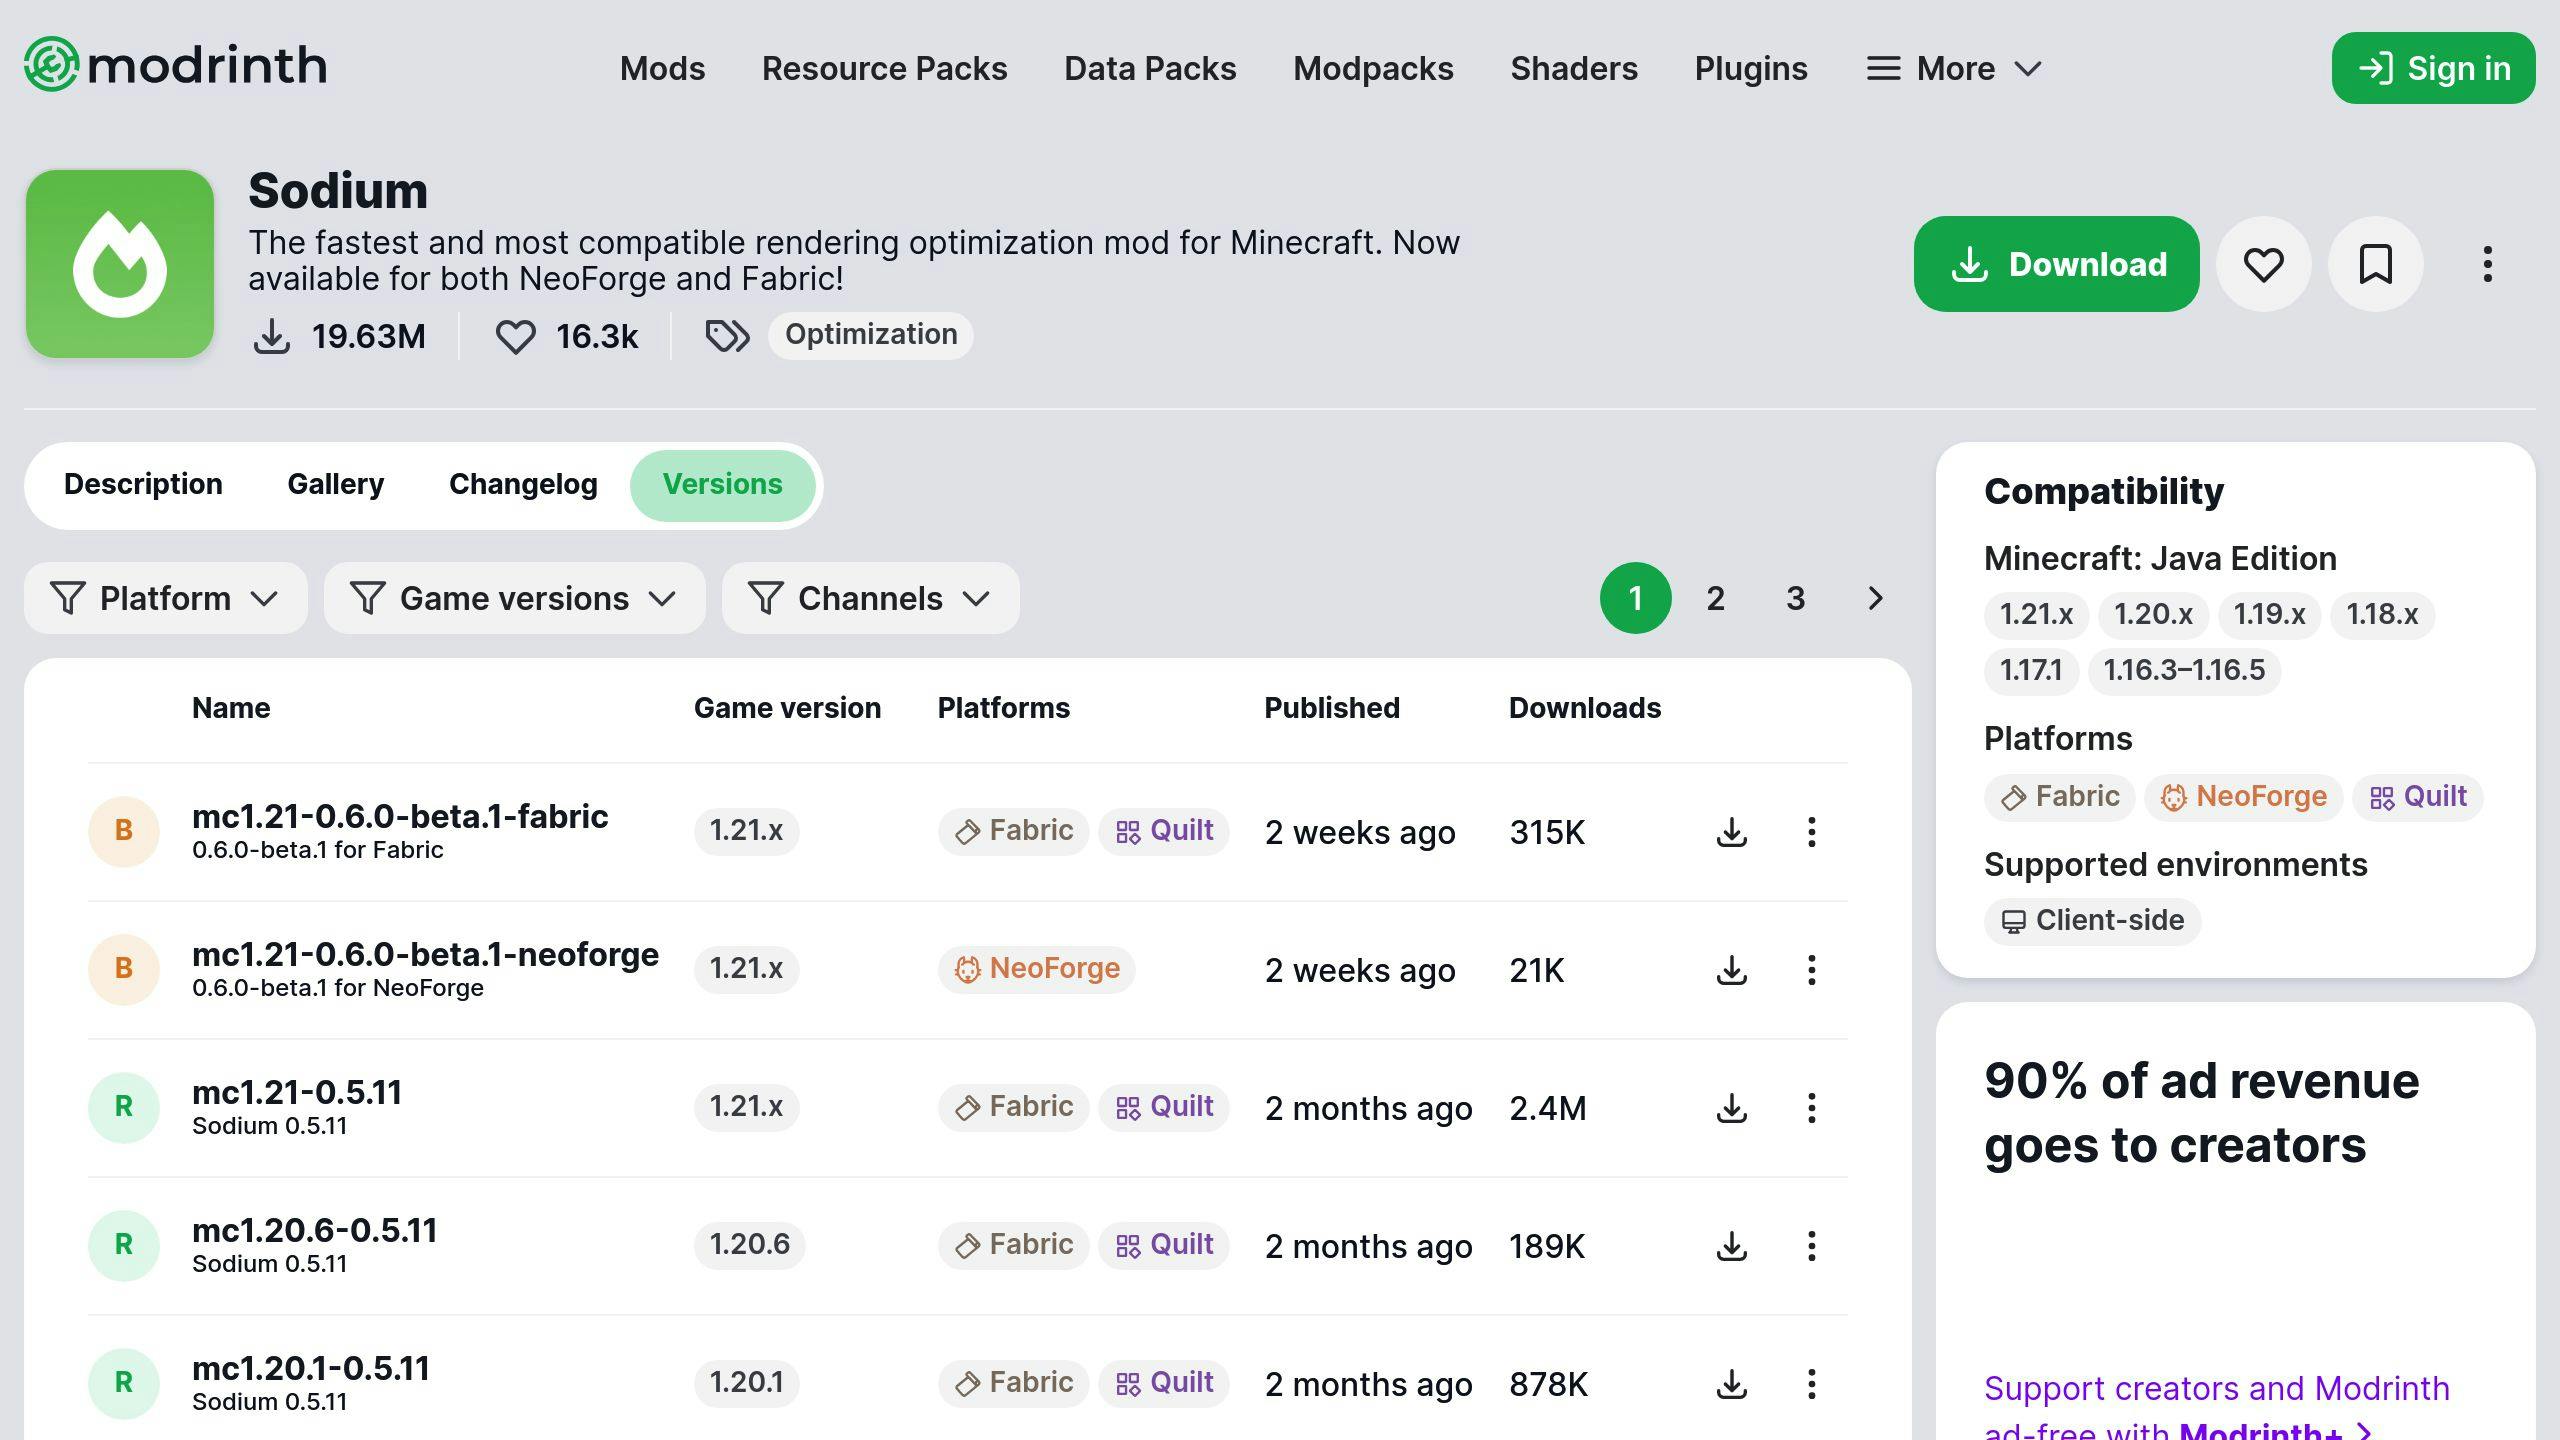Image resolution: width=2560 pixels, height=1440 pixels.
Task: Download mc1.20.6-0.5.11 via row icon
Action: (x=1732, y=1246)
